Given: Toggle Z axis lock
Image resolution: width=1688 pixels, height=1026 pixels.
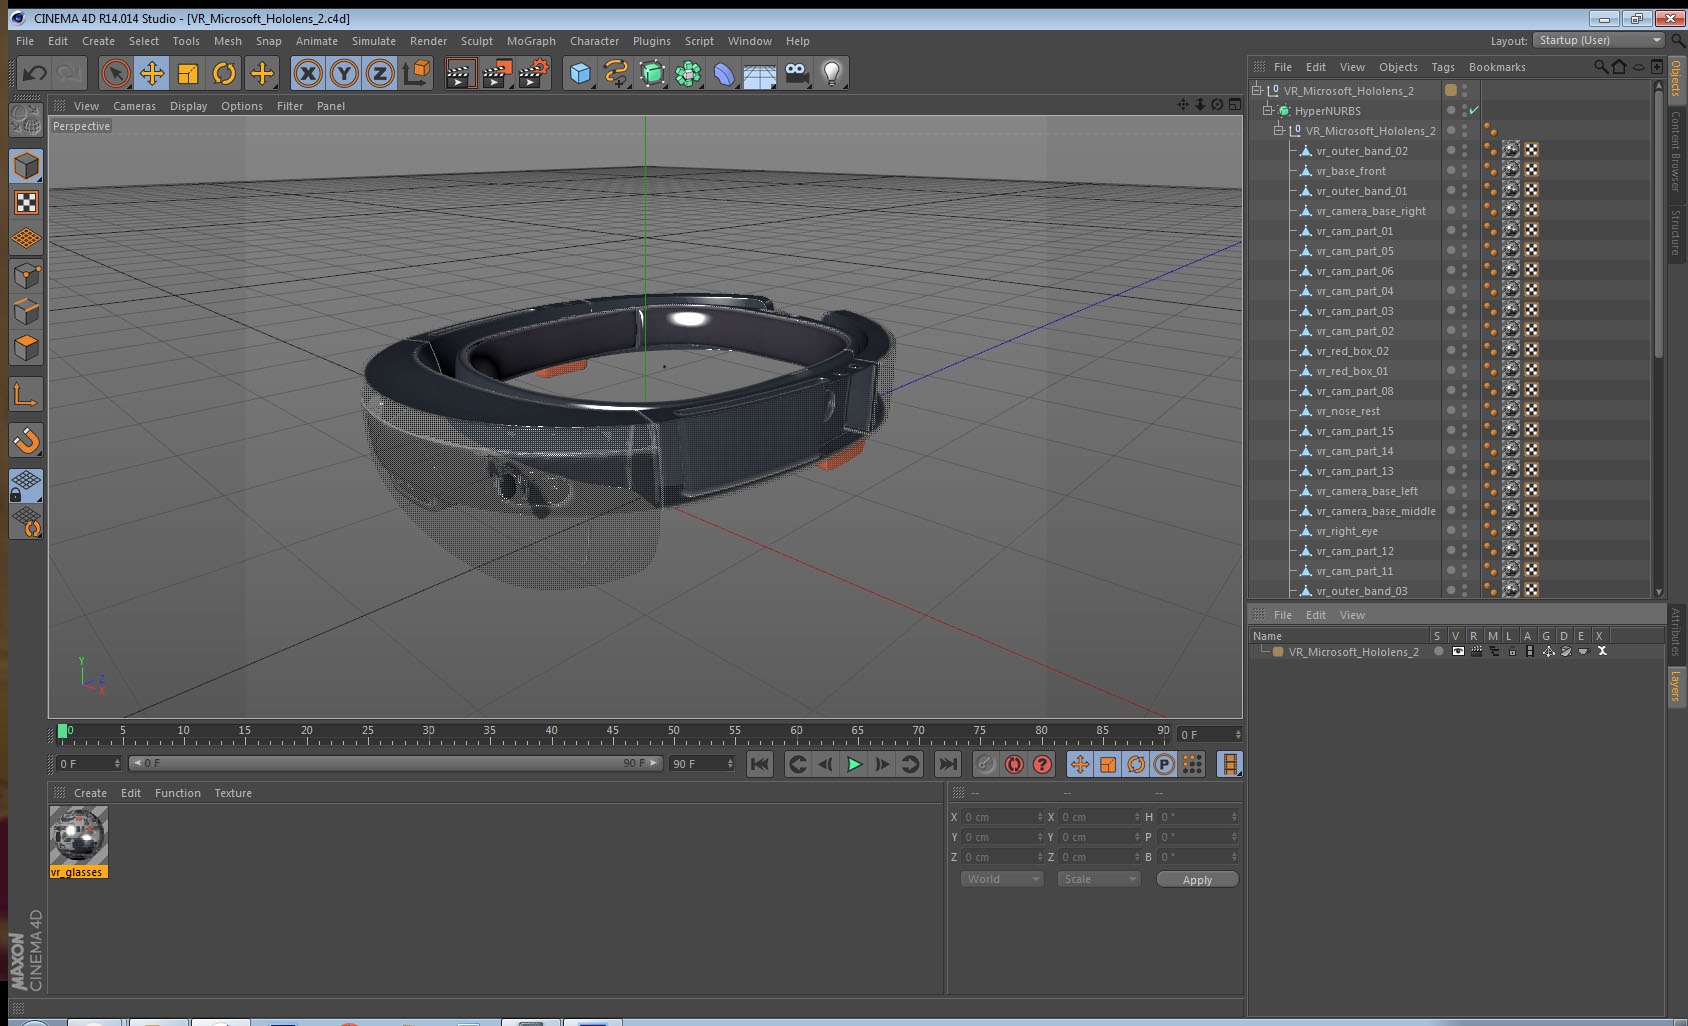Looking at the screenshot, I should click(x=380, y=73).
